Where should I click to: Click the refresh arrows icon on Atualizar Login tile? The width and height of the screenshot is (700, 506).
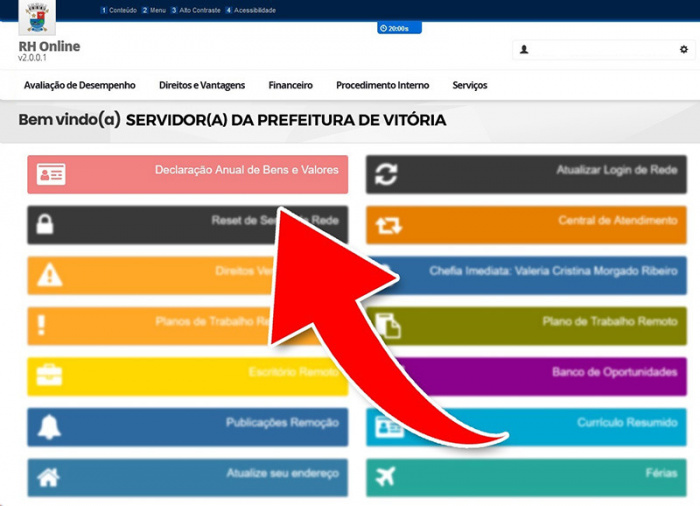(x=386, y=174)
